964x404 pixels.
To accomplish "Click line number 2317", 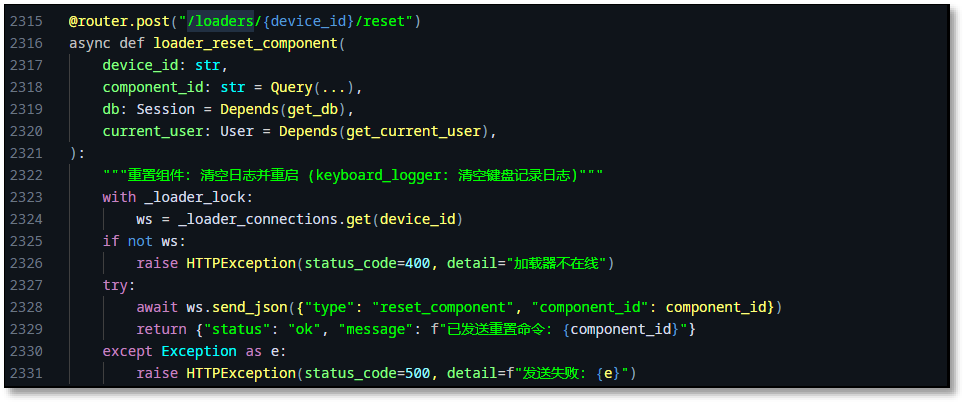I will (x=26, y=65).
